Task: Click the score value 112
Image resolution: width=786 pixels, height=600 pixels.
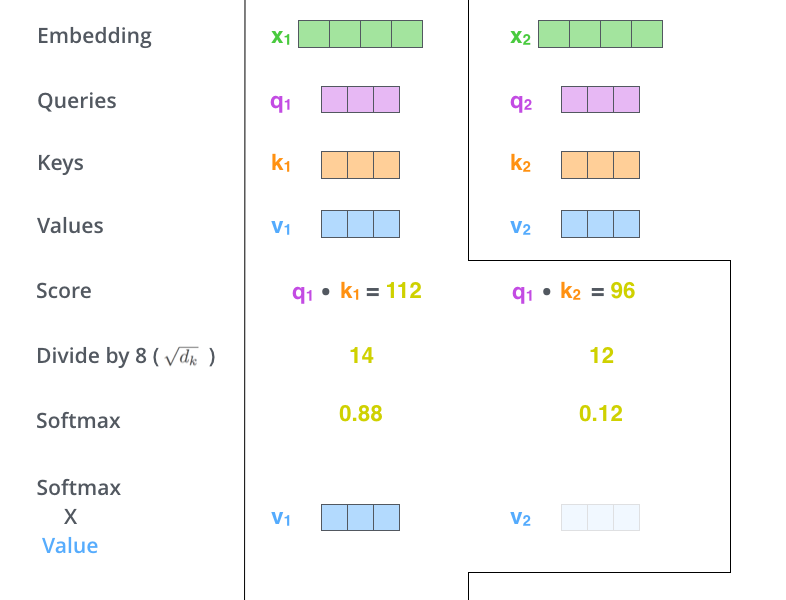Action: [404, 291]
